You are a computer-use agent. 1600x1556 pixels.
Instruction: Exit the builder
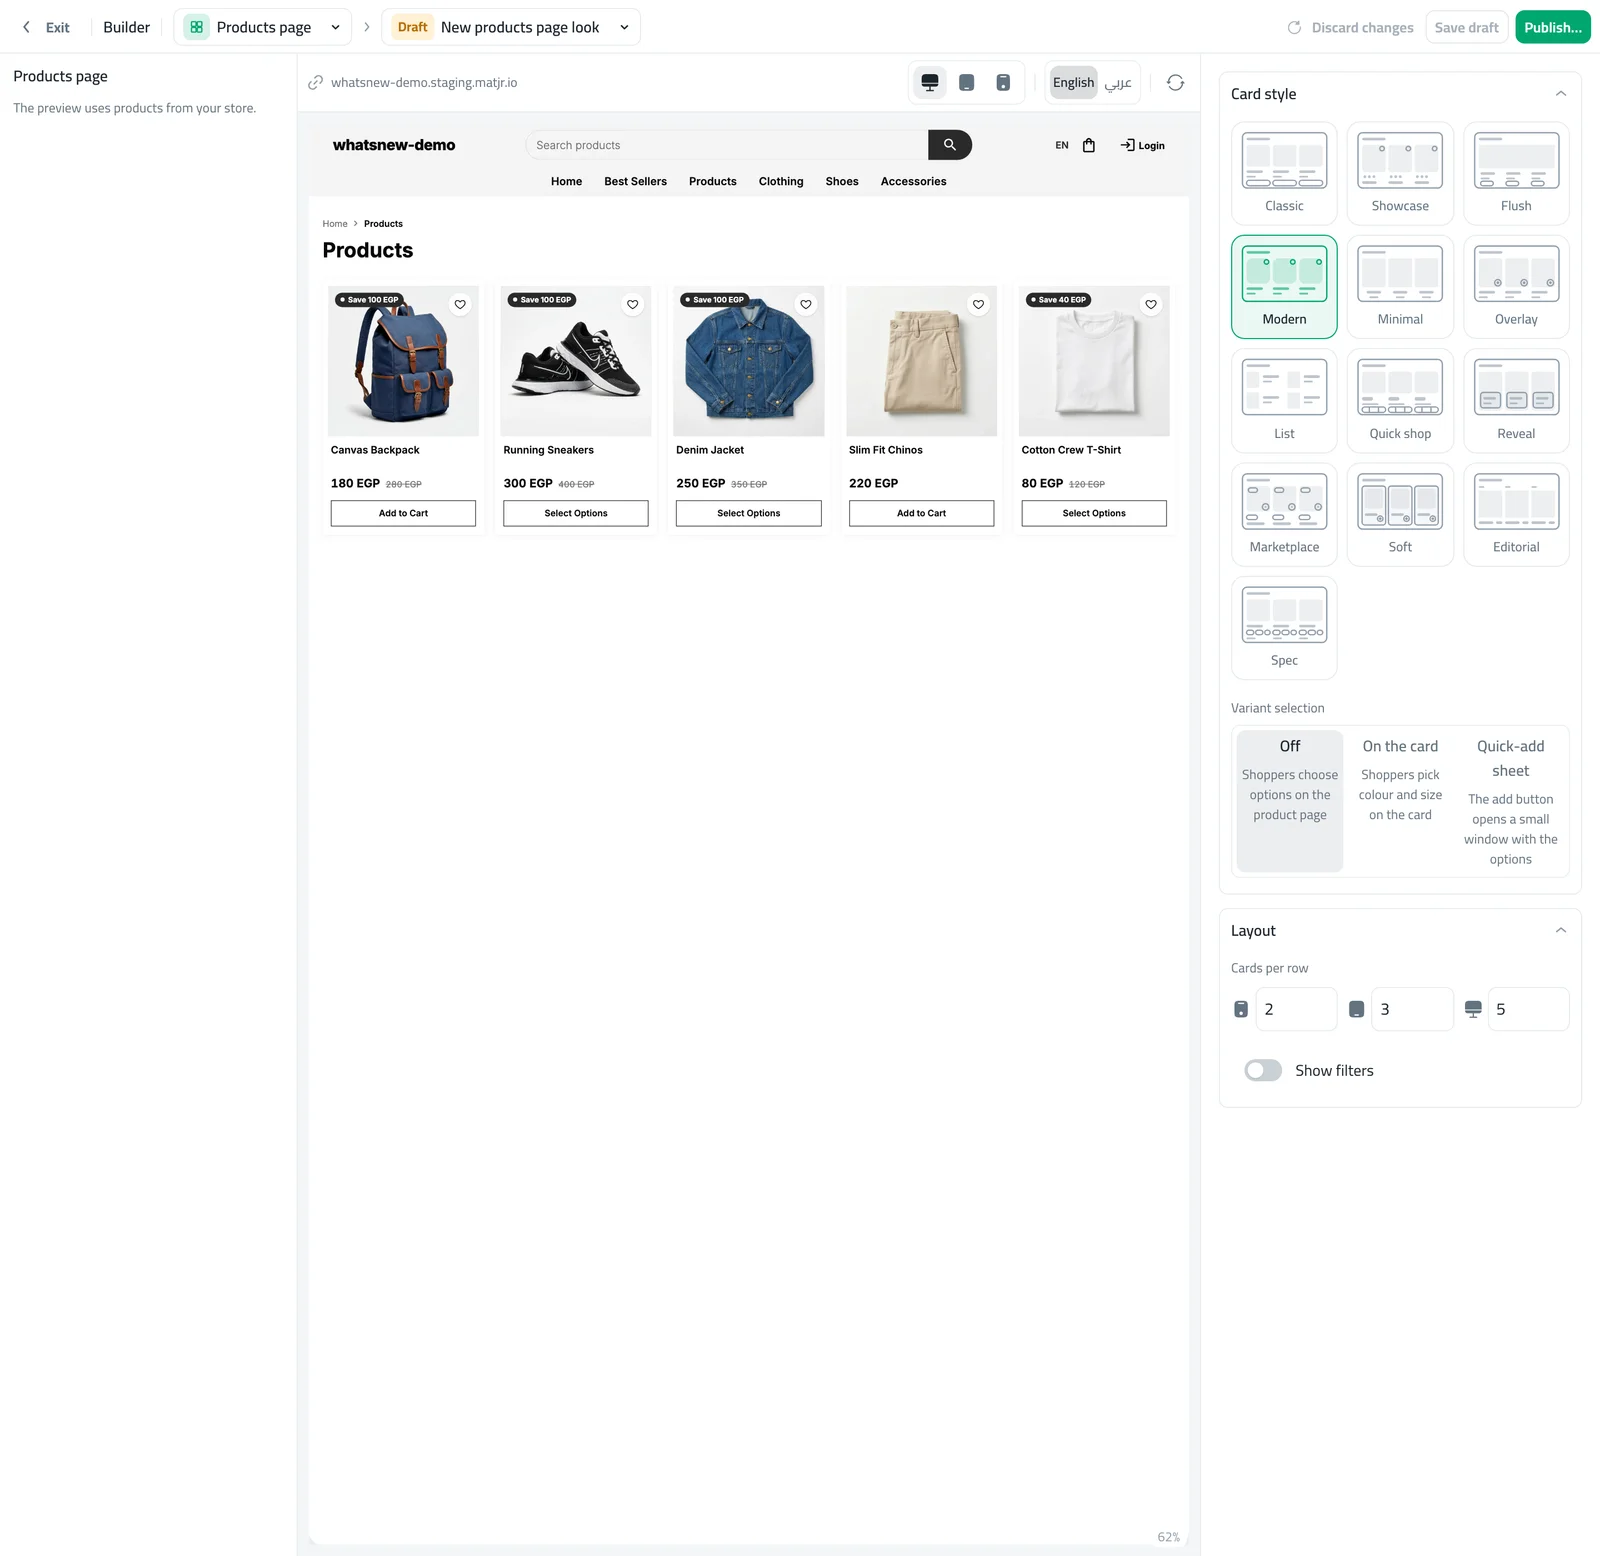point(46,27)
